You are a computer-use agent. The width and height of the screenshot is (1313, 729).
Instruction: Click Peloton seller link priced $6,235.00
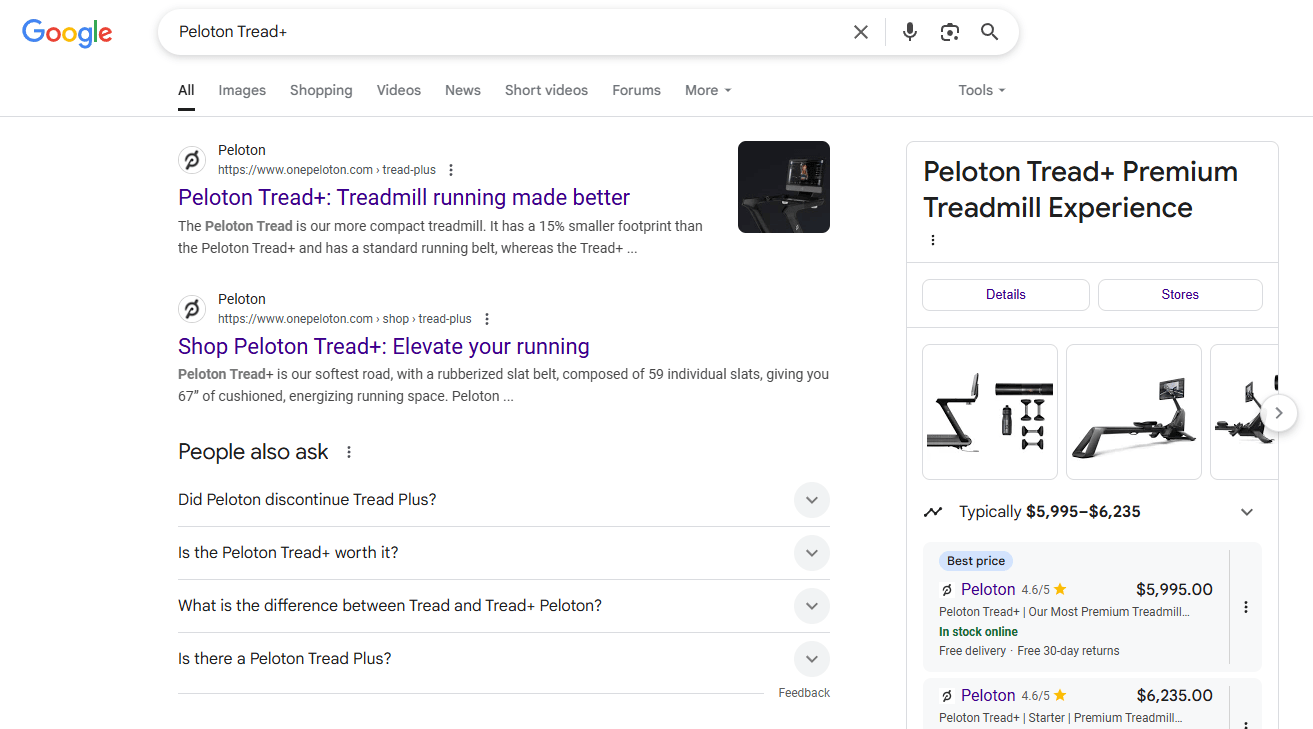(988, 696)
